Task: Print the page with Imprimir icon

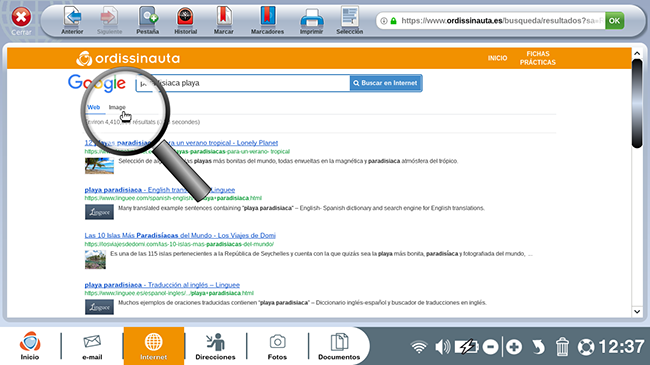Action: point(311,18)
